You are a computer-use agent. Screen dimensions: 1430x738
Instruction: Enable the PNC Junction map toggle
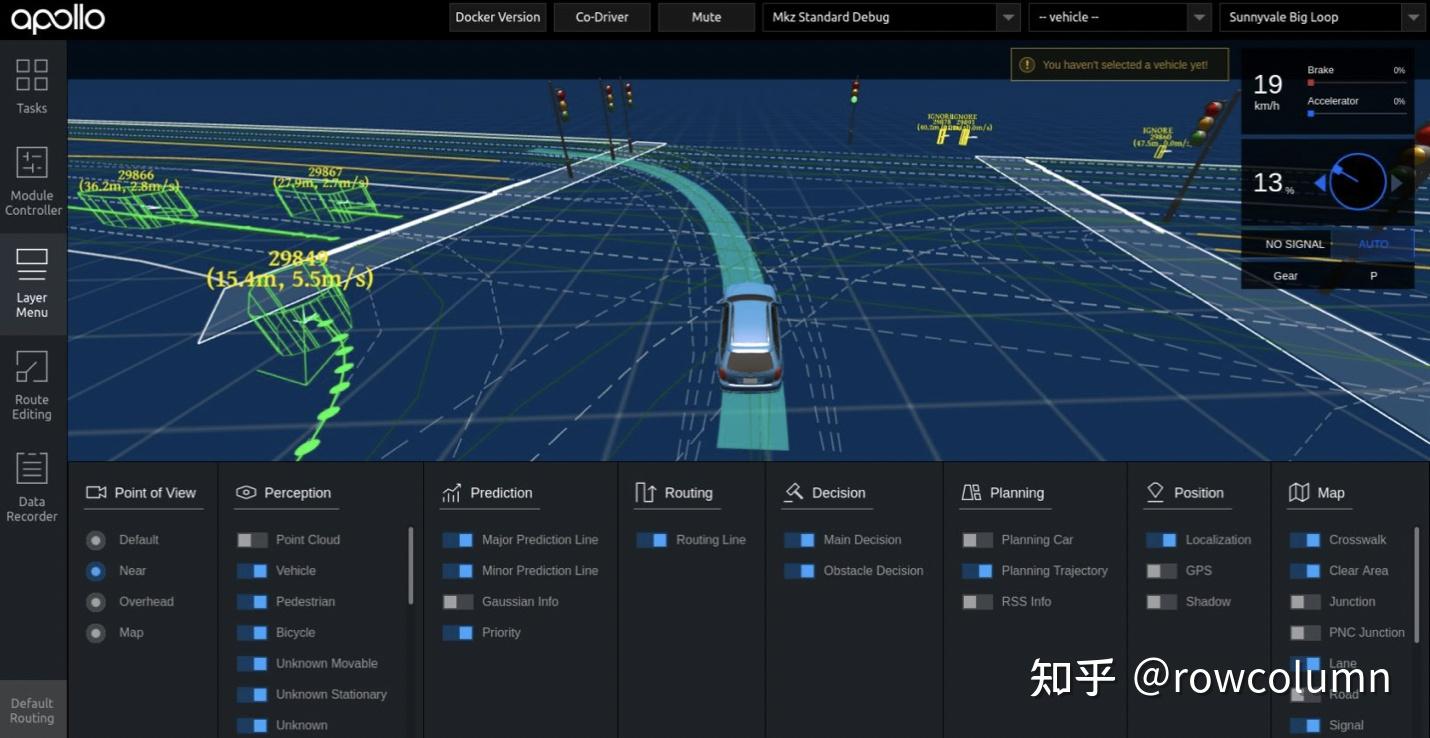[1305, 633]
